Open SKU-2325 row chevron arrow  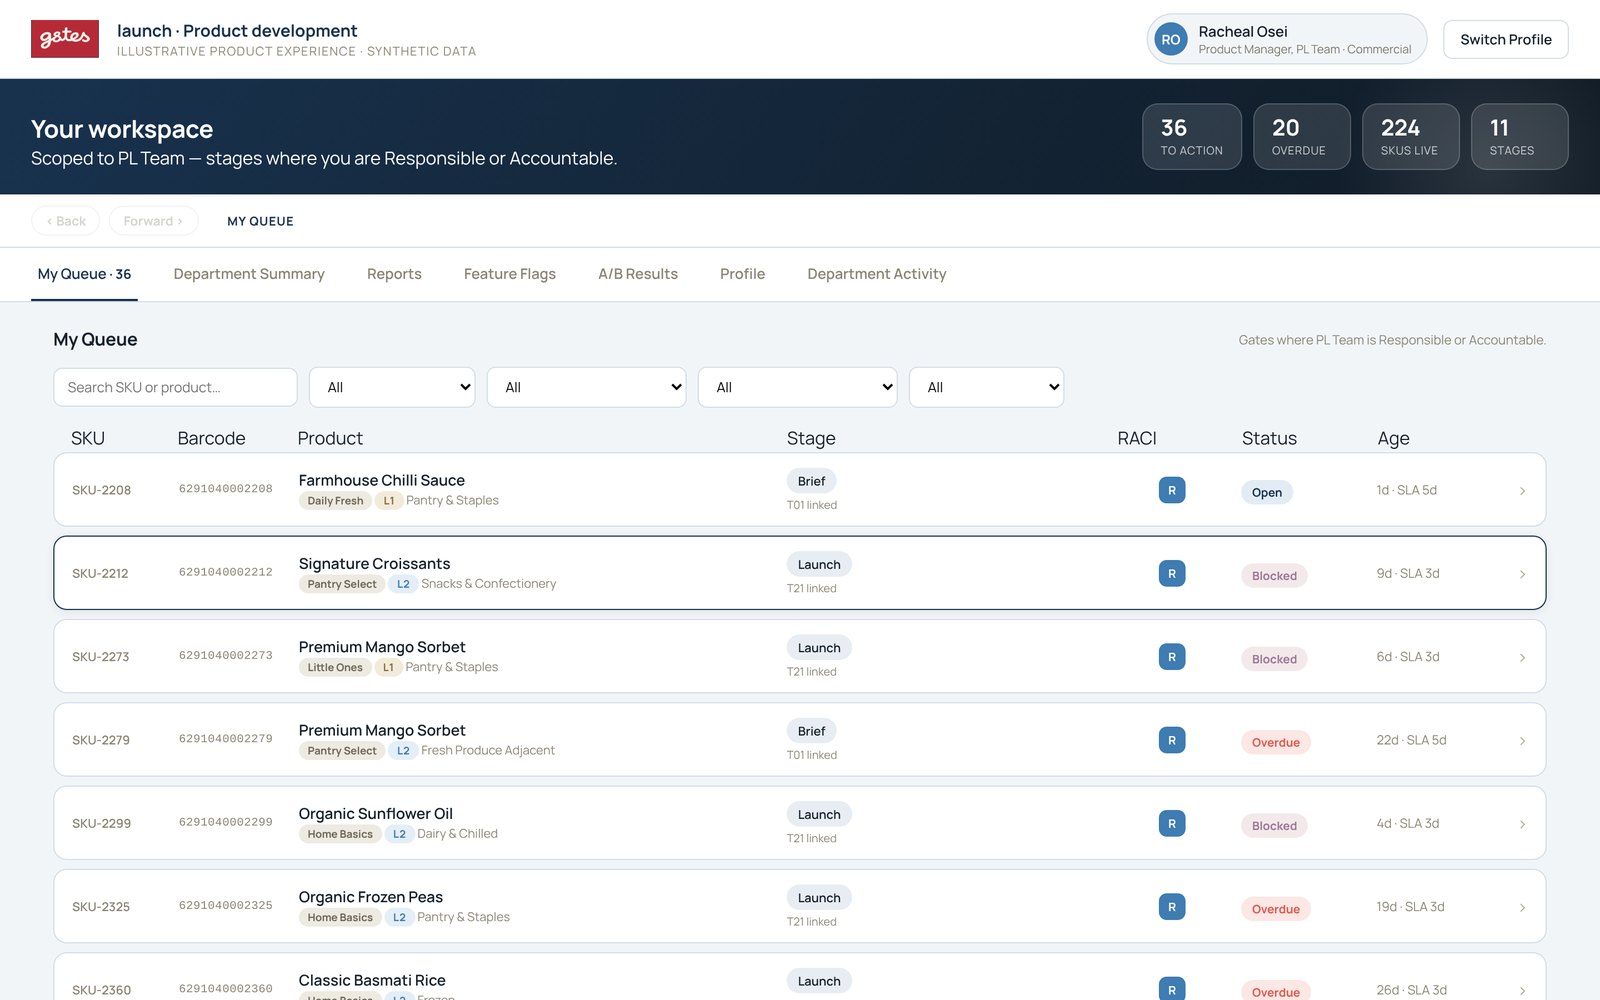(1522, 907)
